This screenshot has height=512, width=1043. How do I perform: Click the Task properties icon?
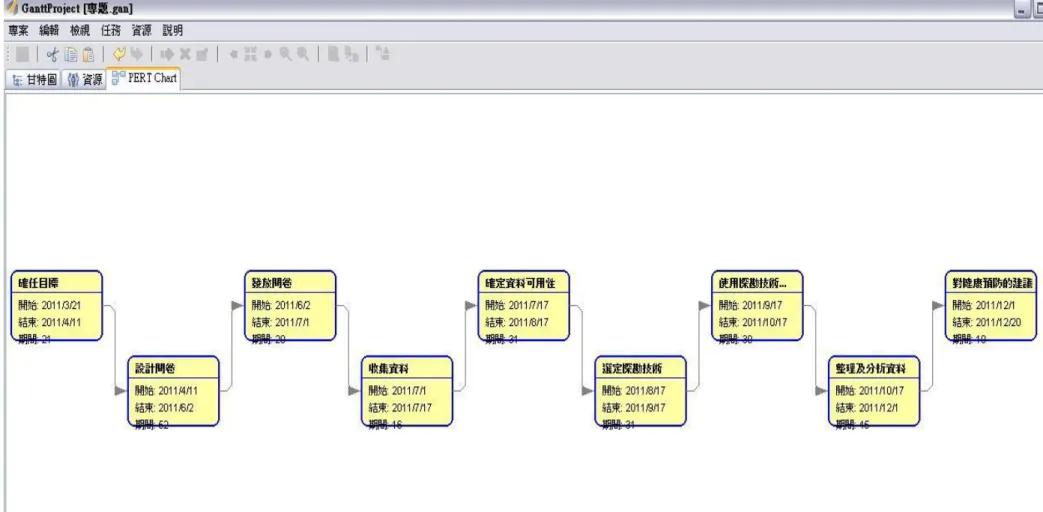[x=202, y=55]
